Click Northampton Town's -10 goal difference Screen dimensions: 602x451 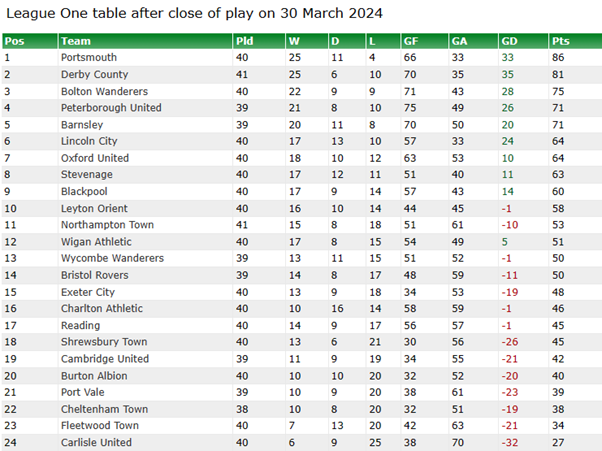click(x=510, y=225)
